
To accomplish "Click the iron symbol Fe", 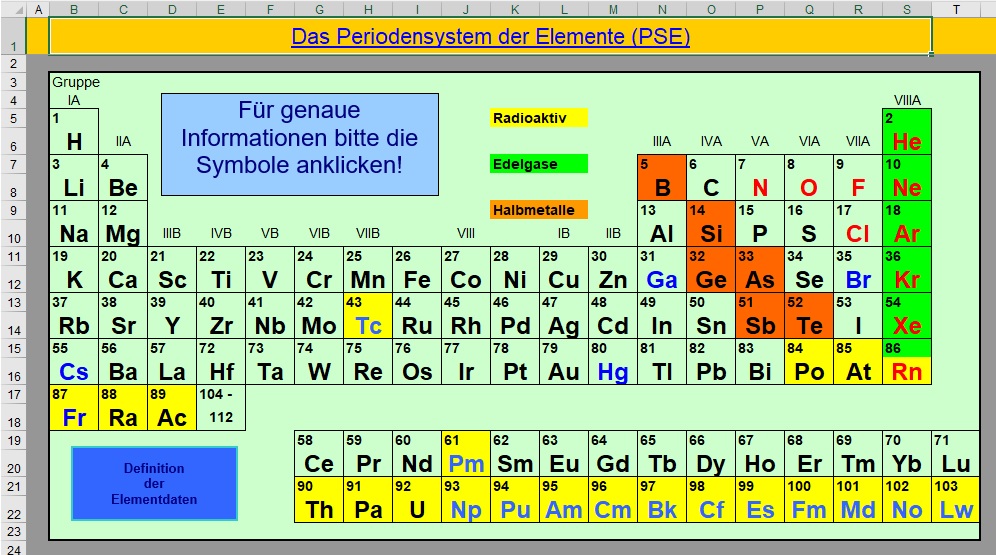I will click(416, 280).
